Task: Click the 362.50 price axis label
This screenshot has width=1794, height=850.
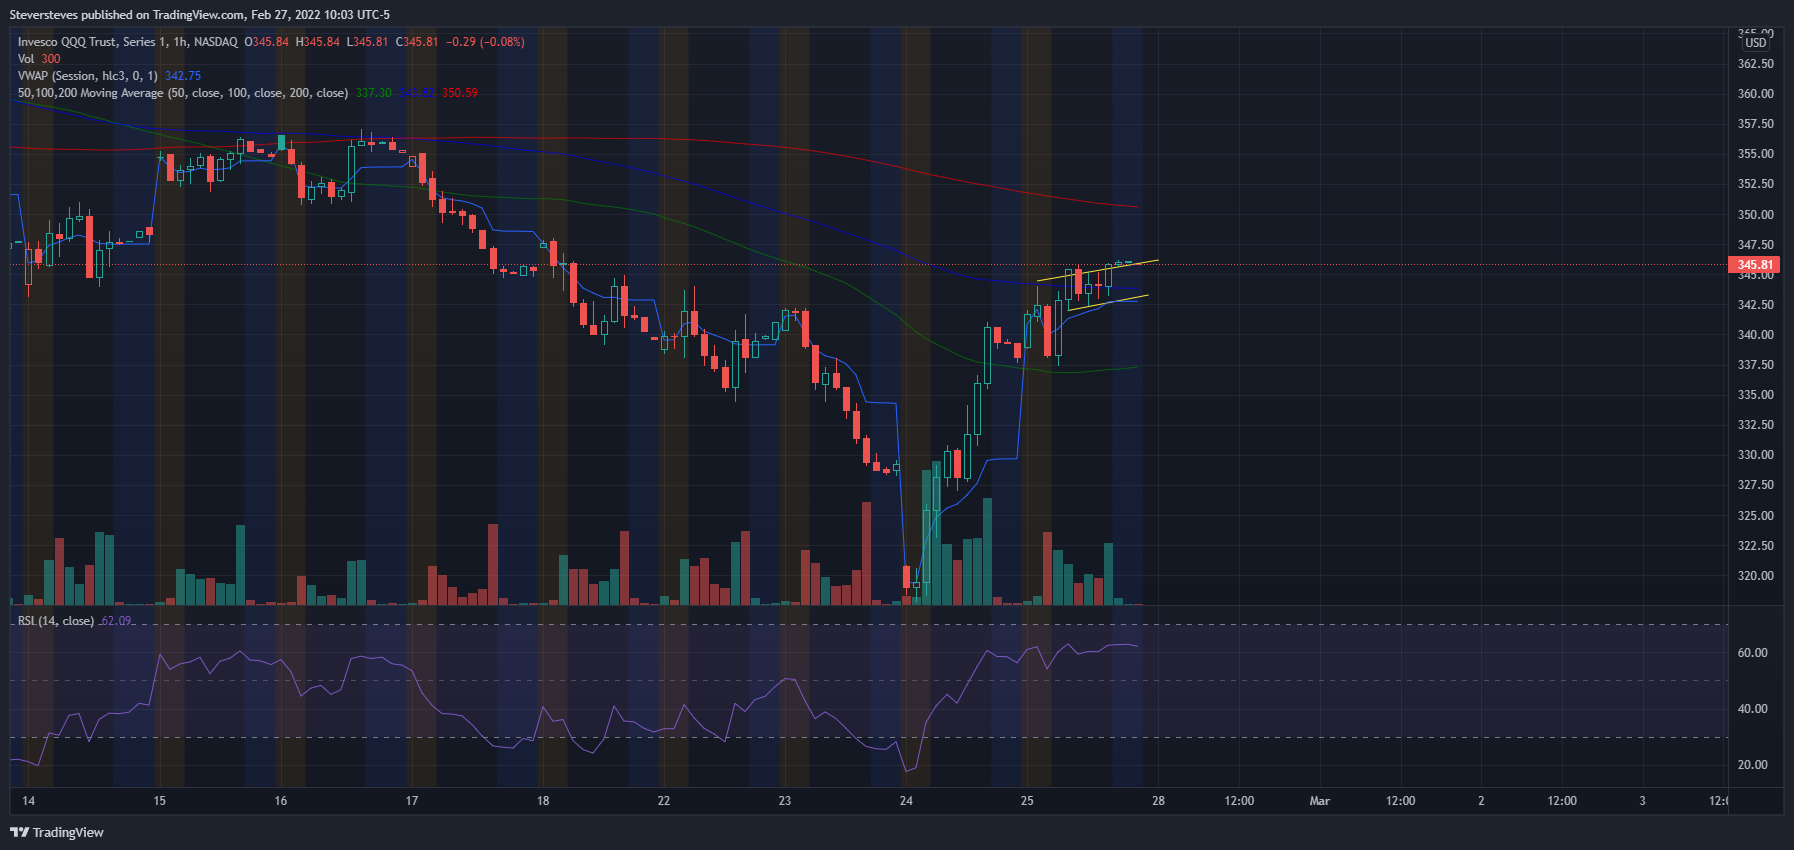Action: click(x=1756, y=64)
